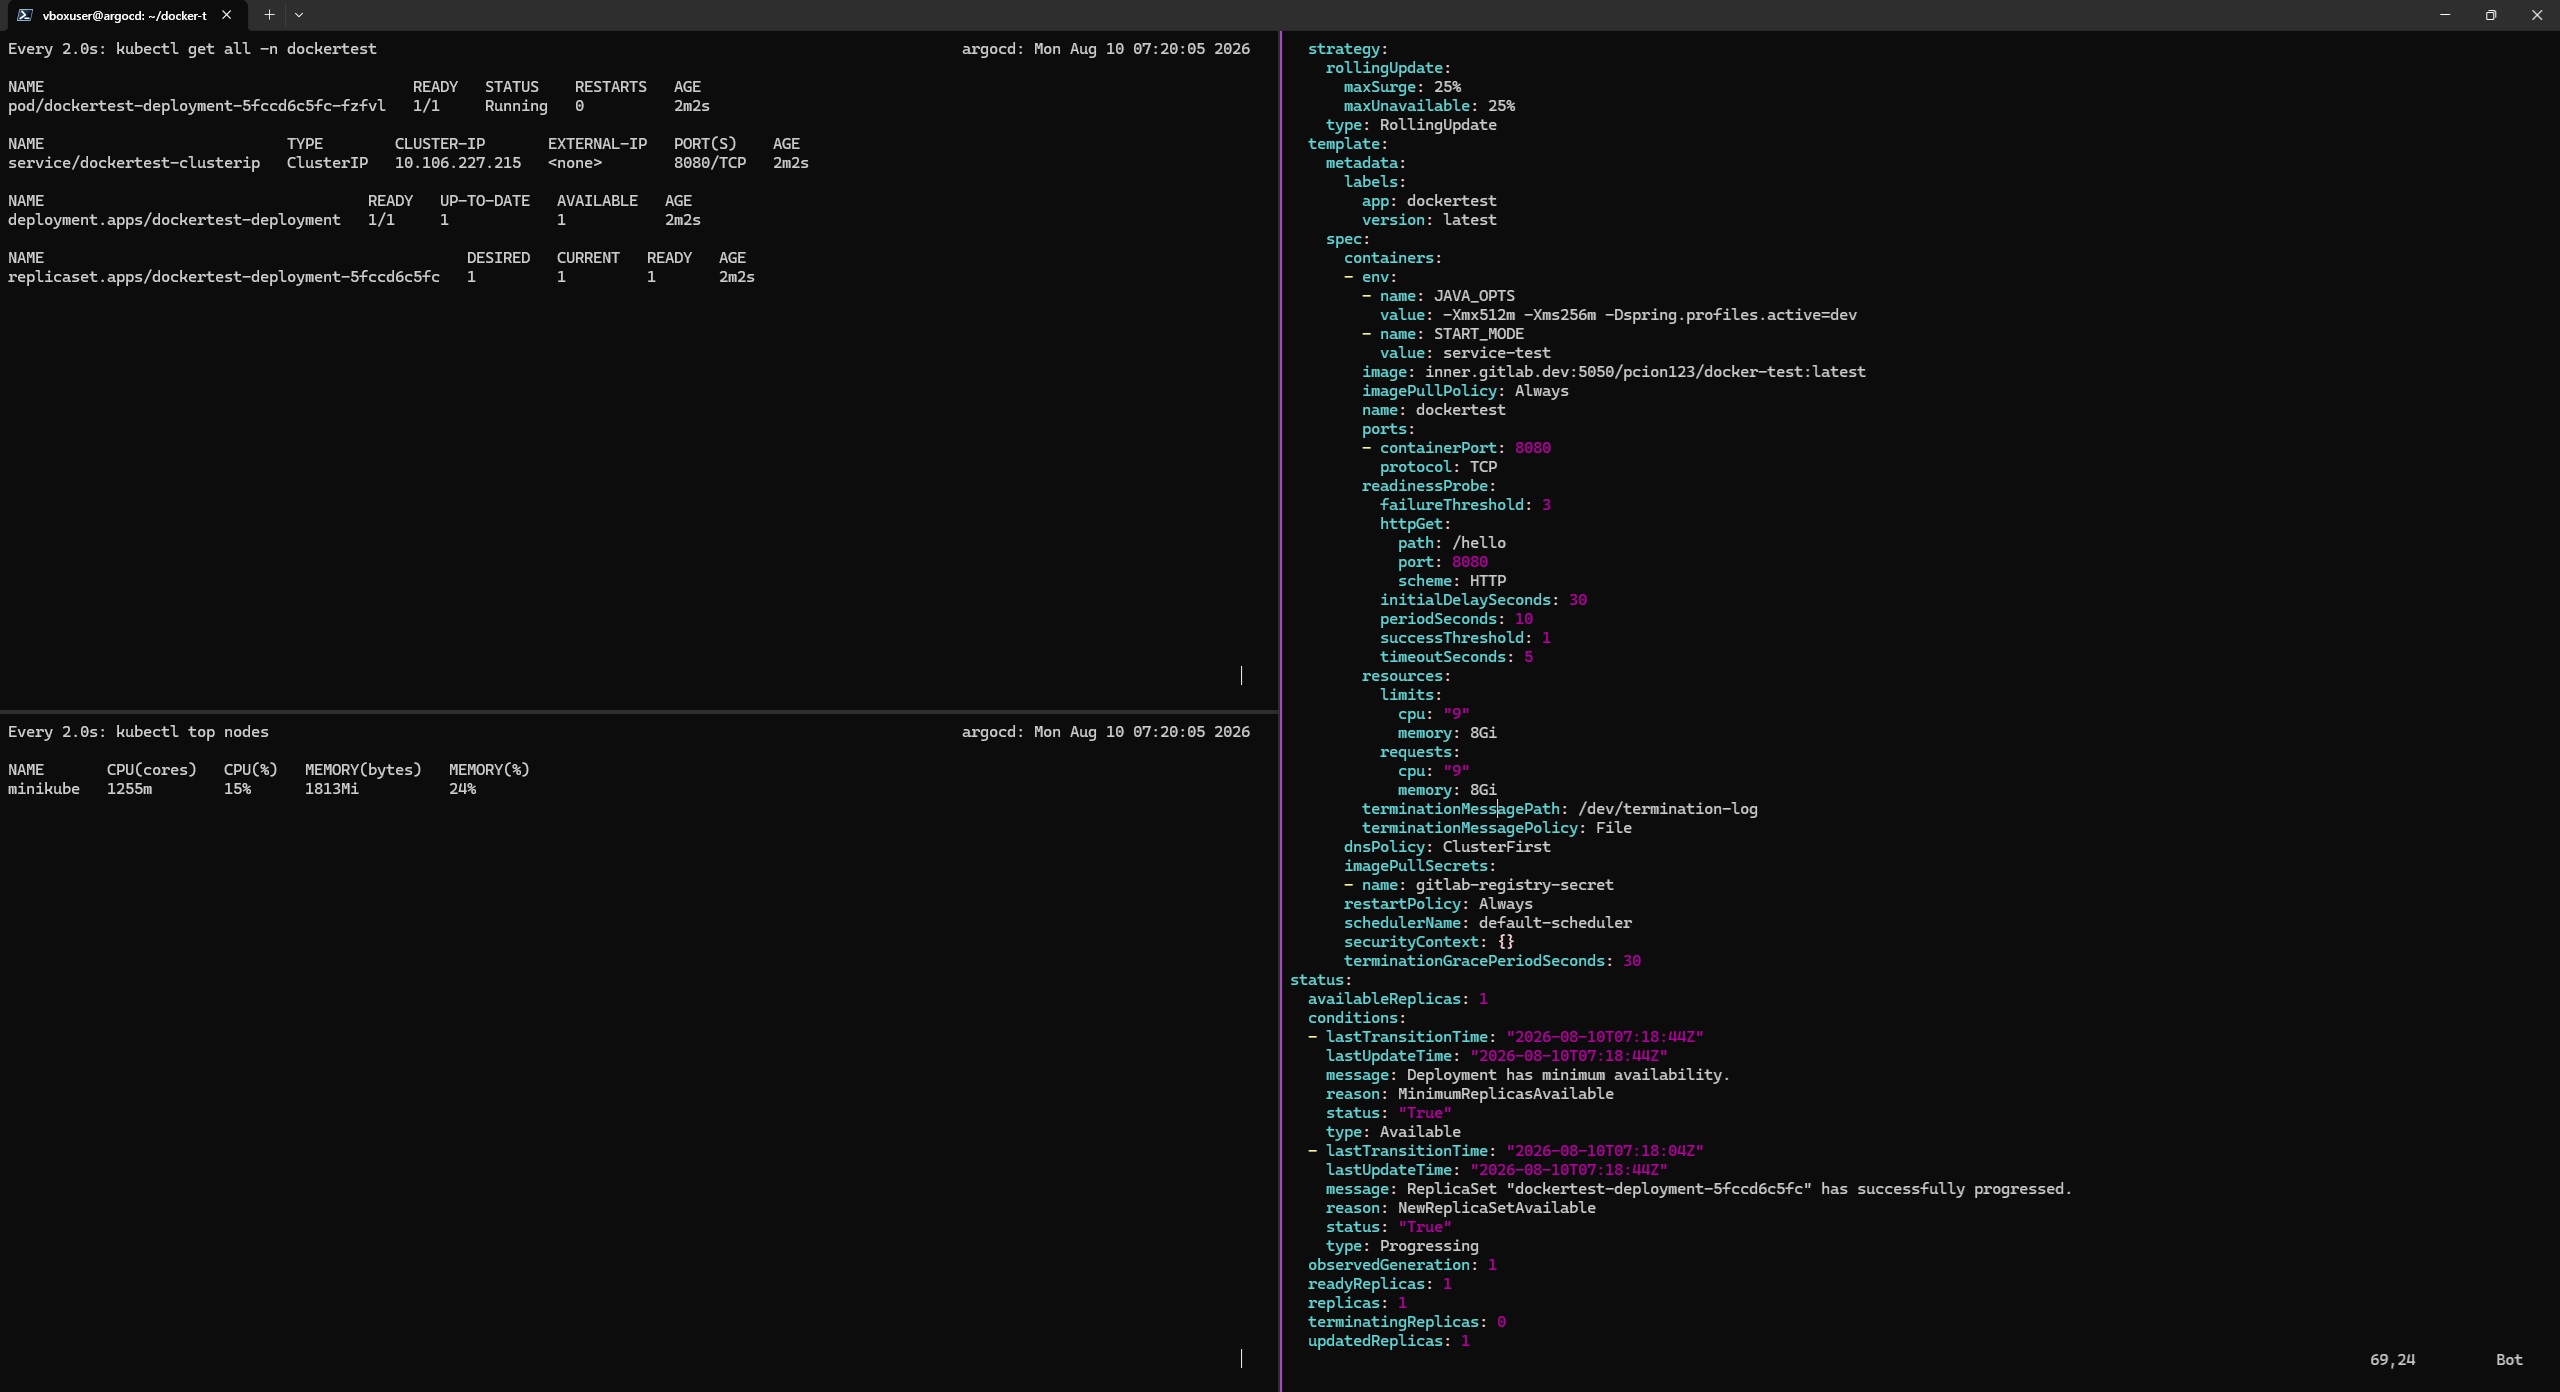Click message 'Deployment has minimum availability.'
The height and width of the screenshot is (1392, 2560).
click(x=1568, y=1075)
